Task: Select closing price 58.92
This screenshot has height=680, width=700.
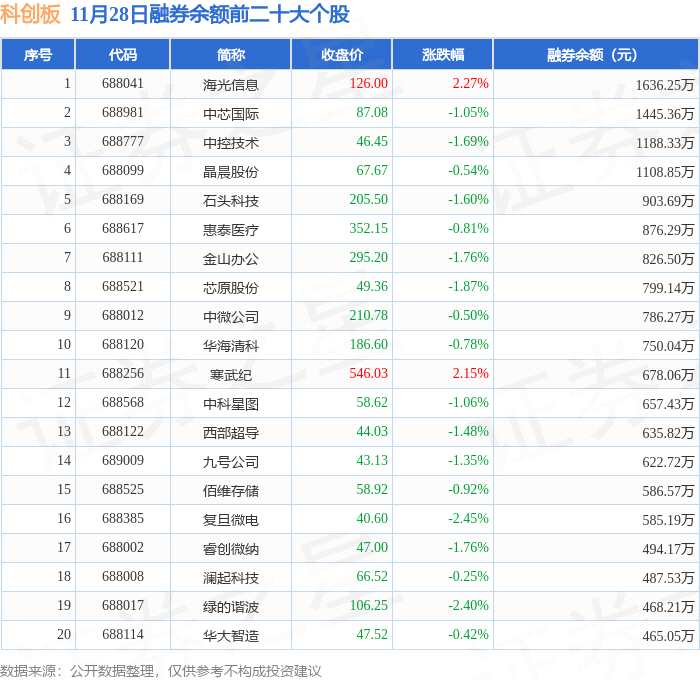Action: pos(372,490)
